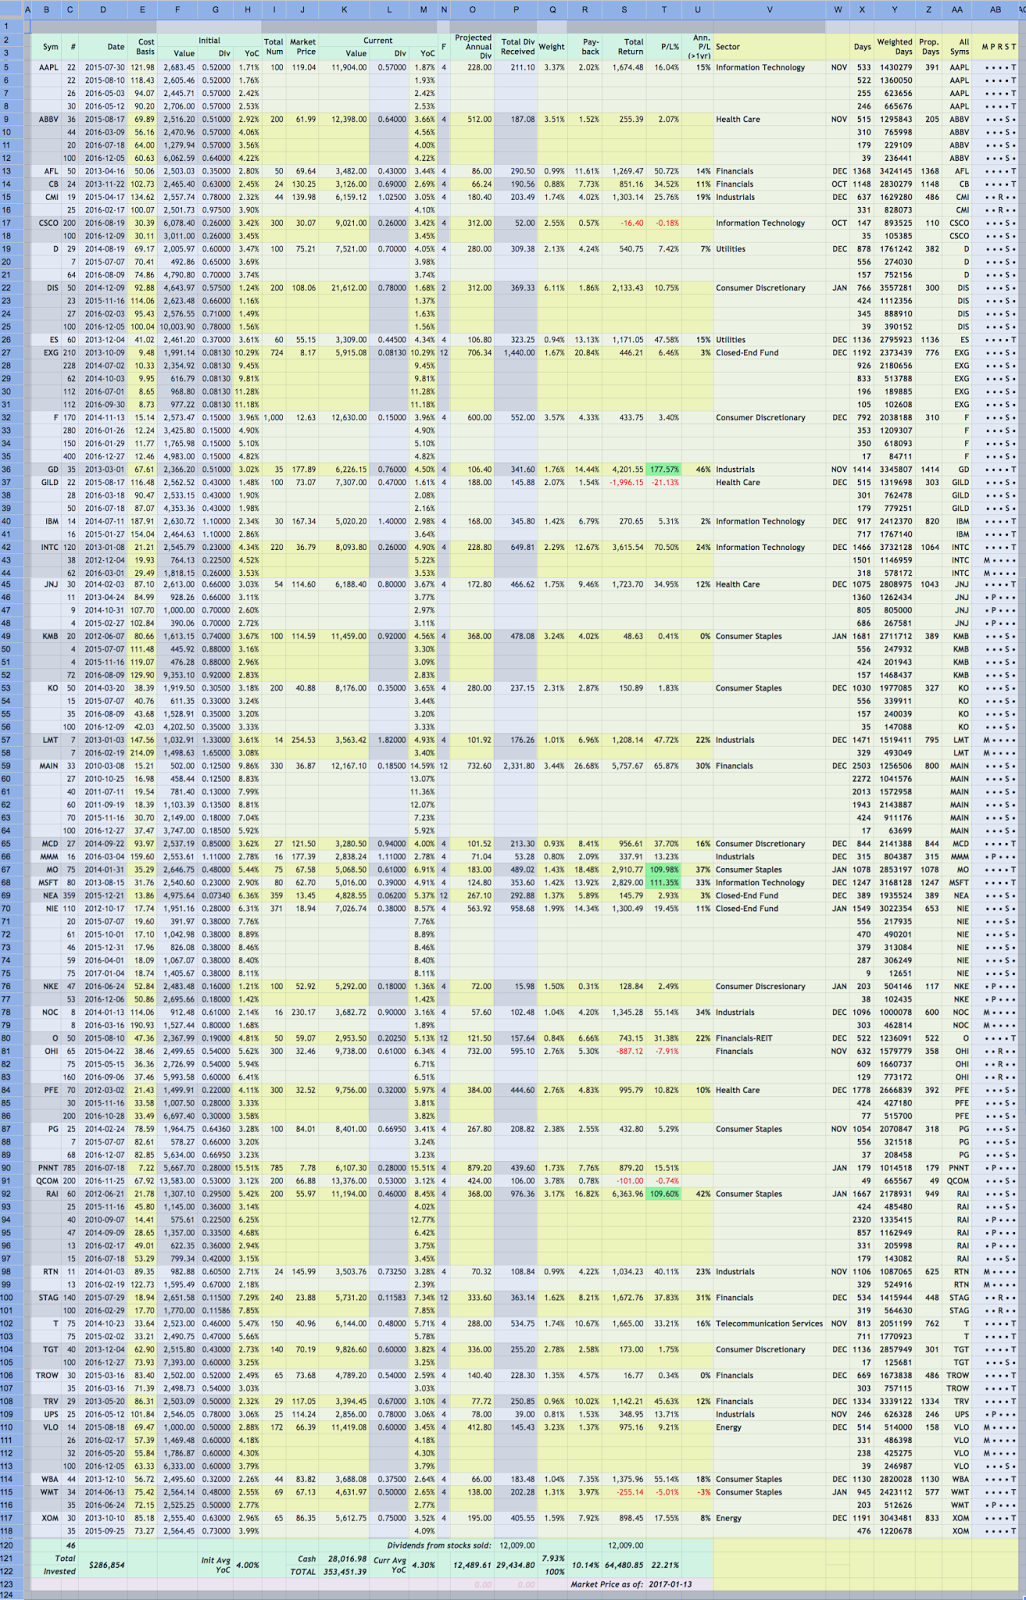Click 'Dividends from stocks sold:' label
The width and height of the screenshot is (1026, 1600).
pos(440,1545)
